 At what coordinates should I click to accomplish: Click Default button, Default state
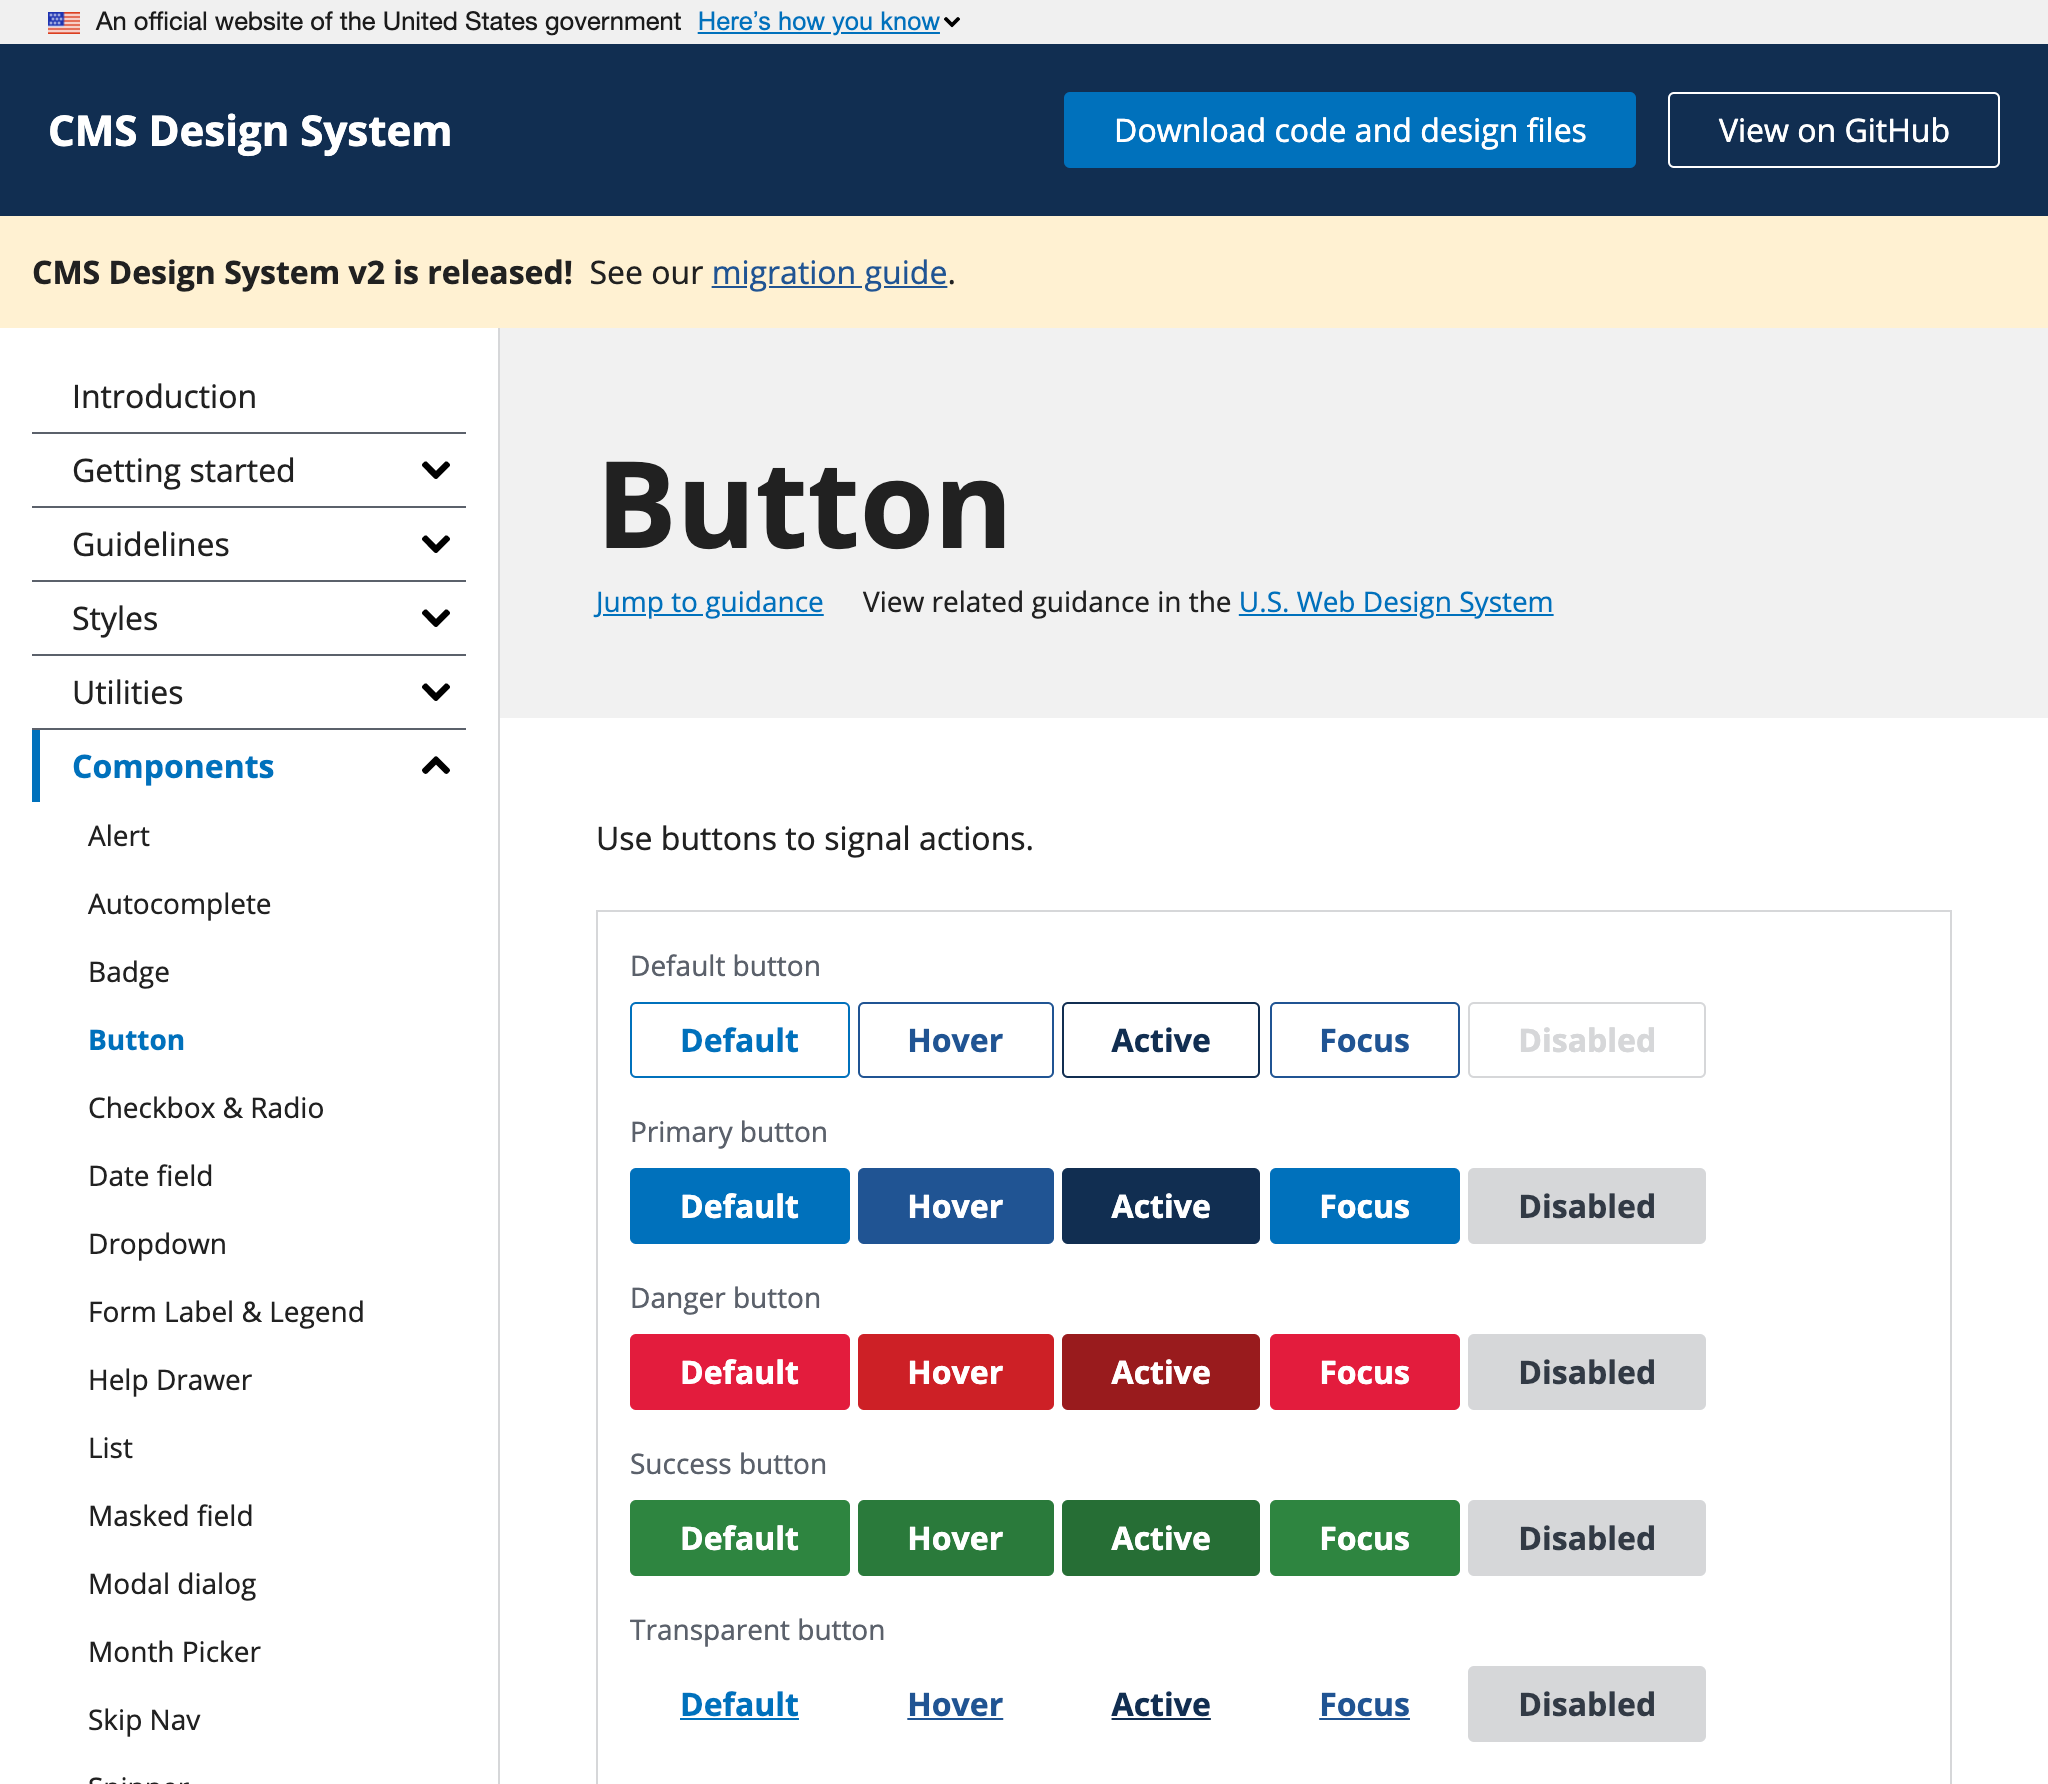[740, 1040]
